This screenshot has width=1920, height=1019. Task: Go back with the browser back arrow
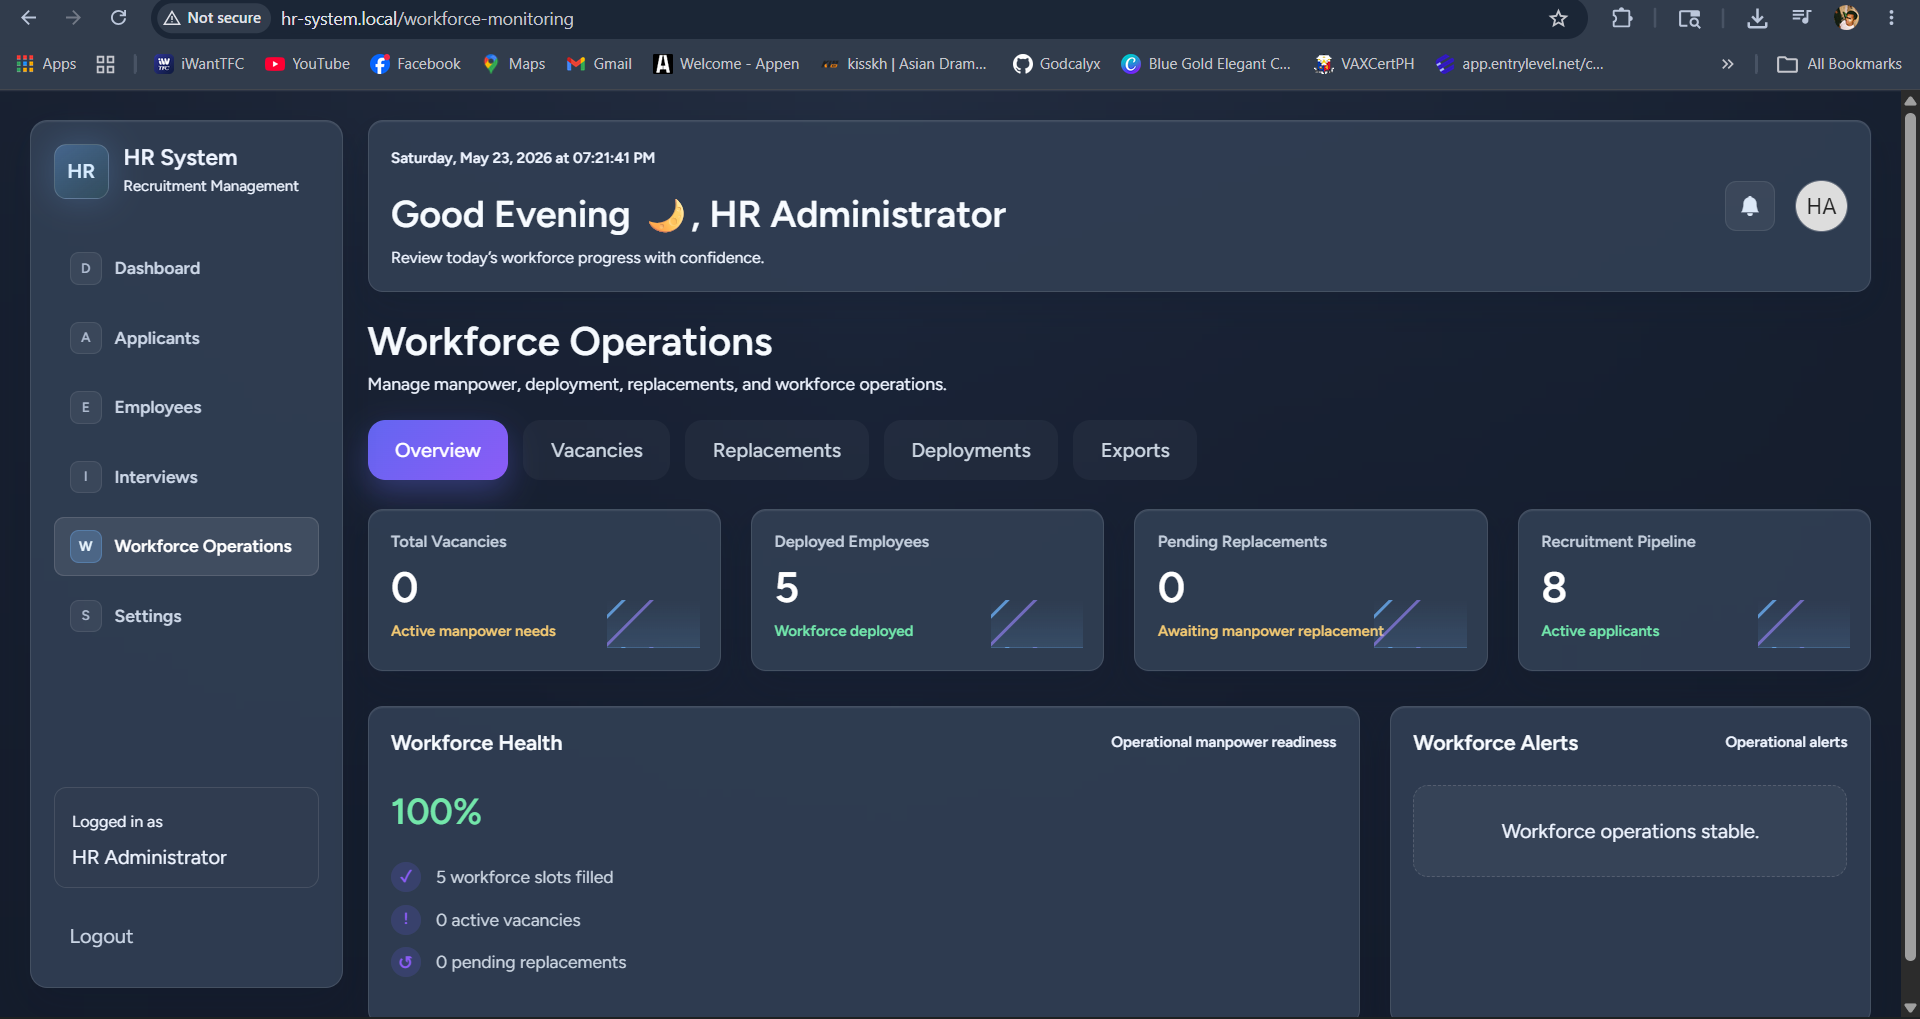28,18
